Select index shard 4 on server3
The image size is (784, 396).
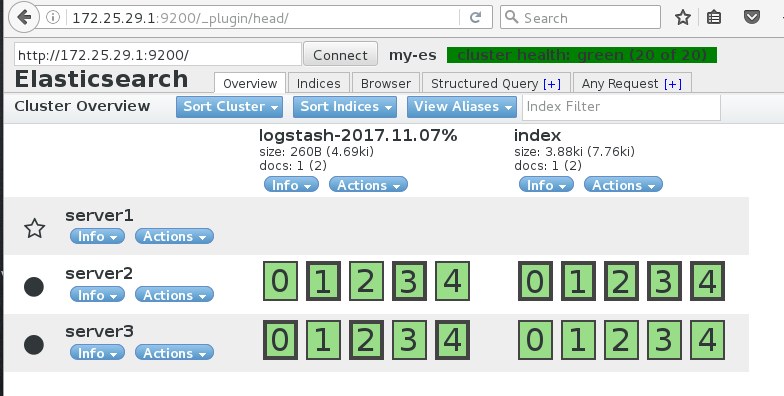(x=708, y=340)
